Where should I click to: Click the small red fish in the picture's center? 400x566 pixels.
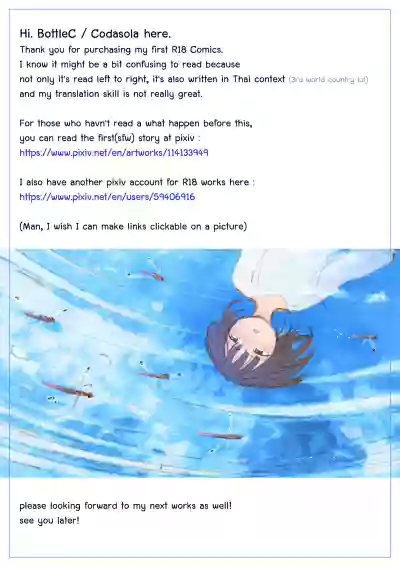[x=154, y=375]
